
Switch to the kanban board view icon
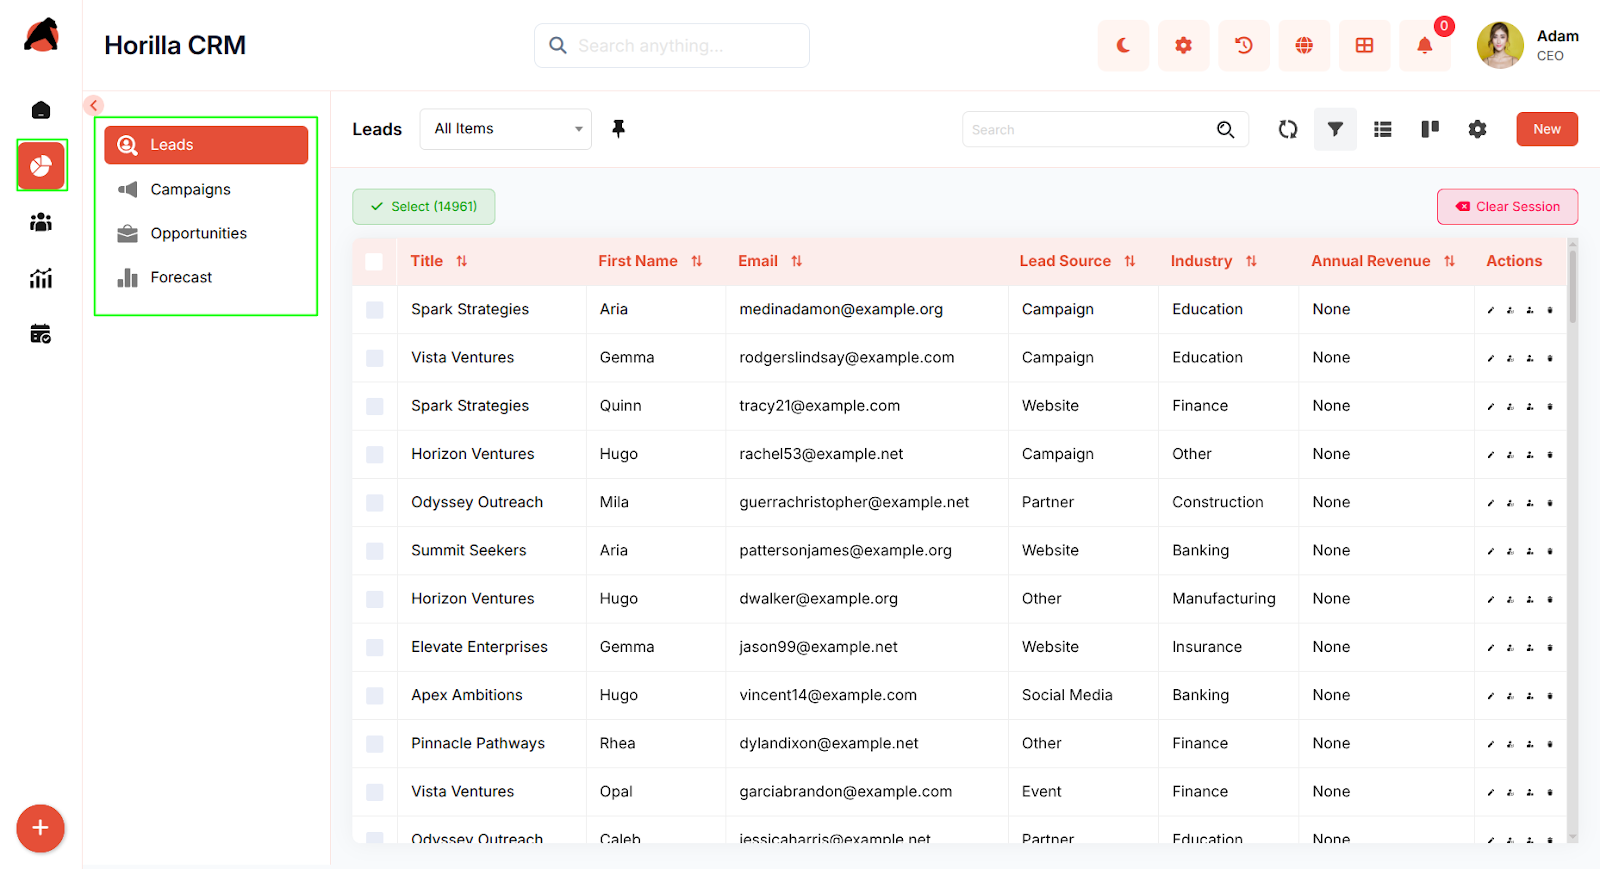click(x=1430, y=129)
